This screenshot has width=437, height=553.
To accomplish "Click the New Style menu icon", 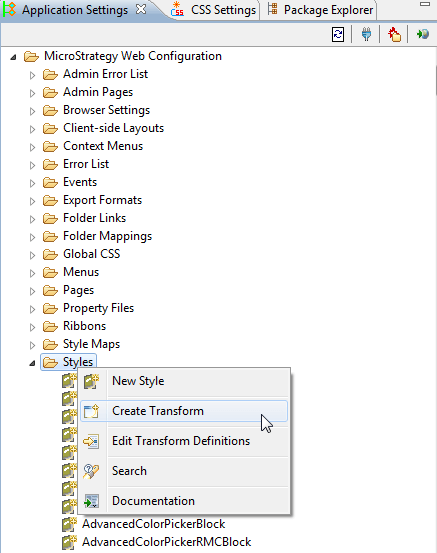I will click(91, 381).
